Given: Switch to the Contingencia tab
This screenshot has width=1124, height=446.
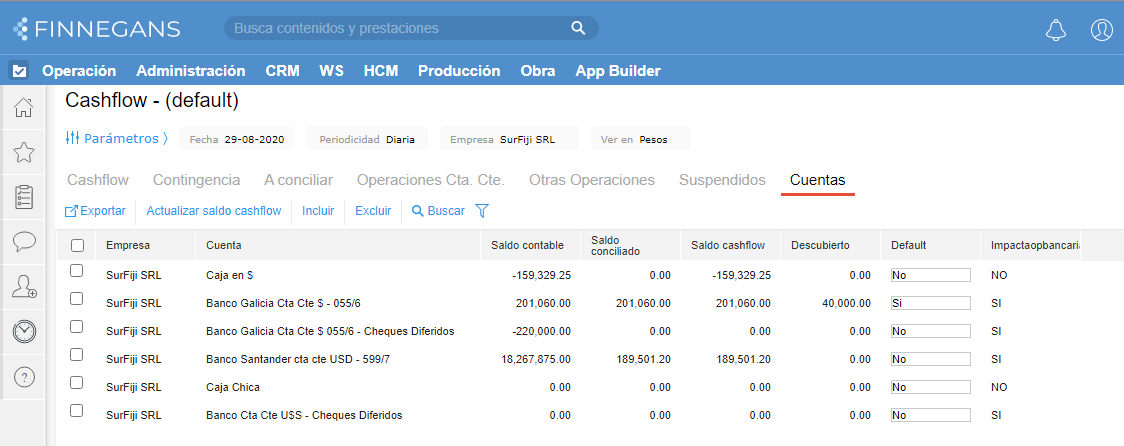Looking at the screenshot, I should (196, 180).
